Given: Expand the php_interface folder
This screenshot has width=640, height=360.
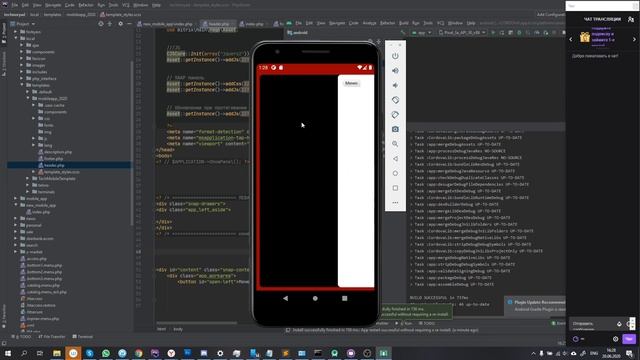Looking at the screenshot, I should pos(22,78).
